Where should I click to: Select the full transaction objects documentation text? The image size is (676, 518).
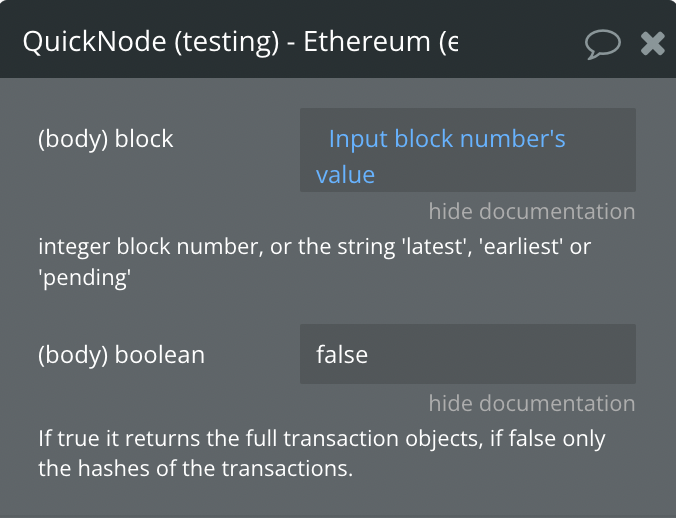pos(322,453)
